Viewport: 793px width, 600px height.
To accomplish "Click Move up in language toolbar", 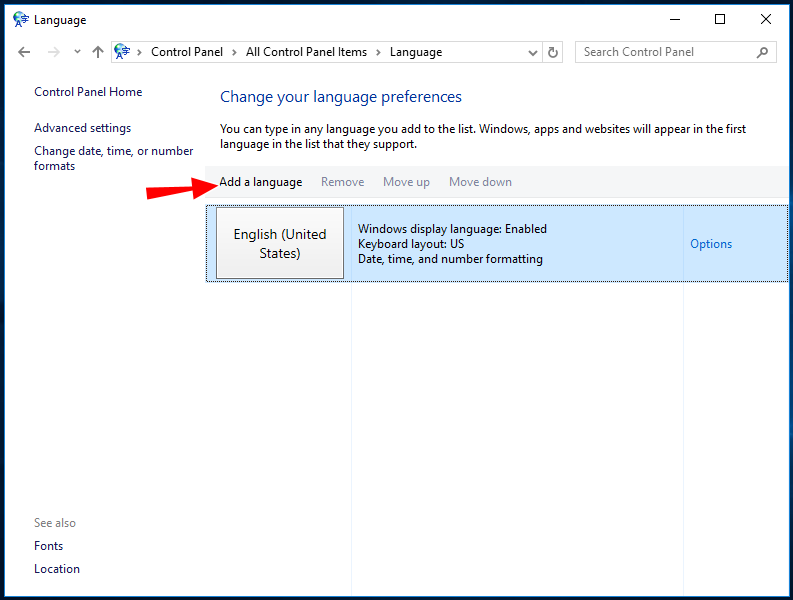I will tap(406, 182).
